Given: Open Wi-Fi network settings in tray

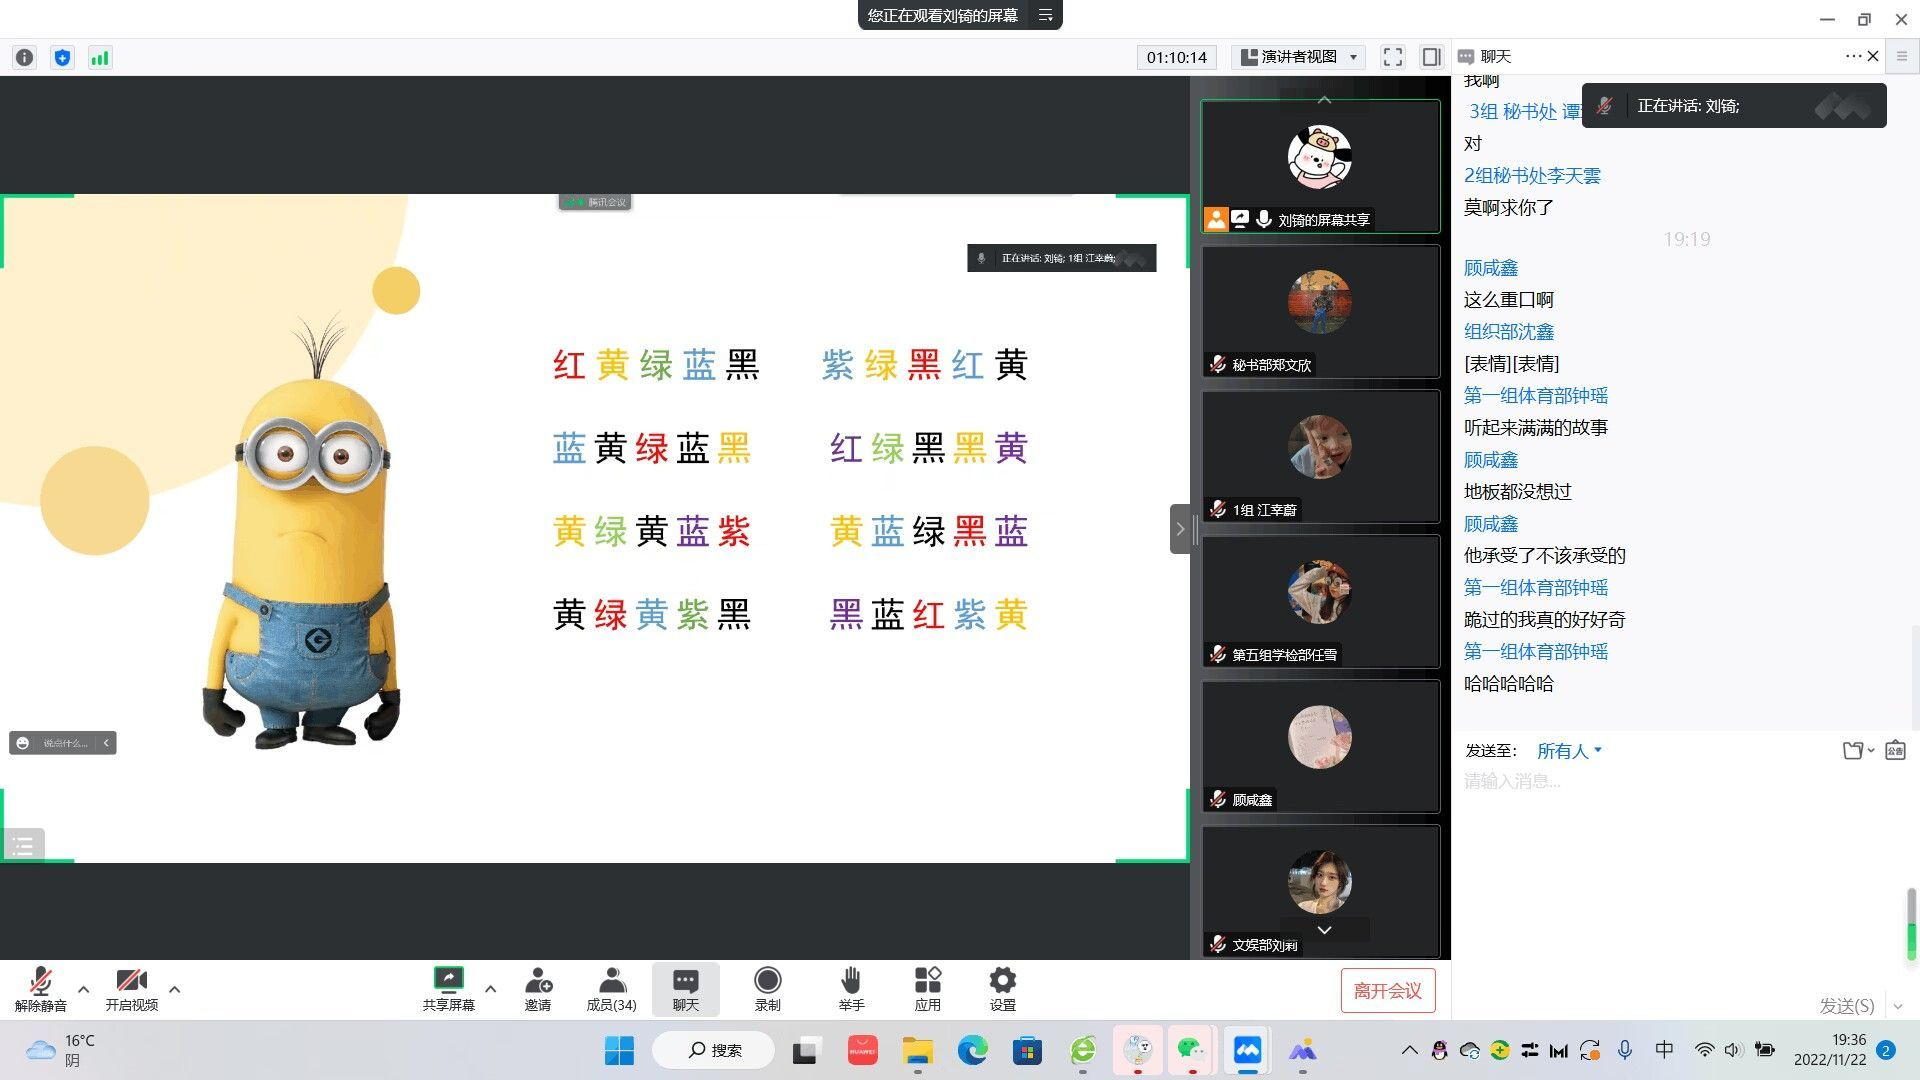Looking at the screenshot, I should pyautogui.click(x=1704, y=1050).
